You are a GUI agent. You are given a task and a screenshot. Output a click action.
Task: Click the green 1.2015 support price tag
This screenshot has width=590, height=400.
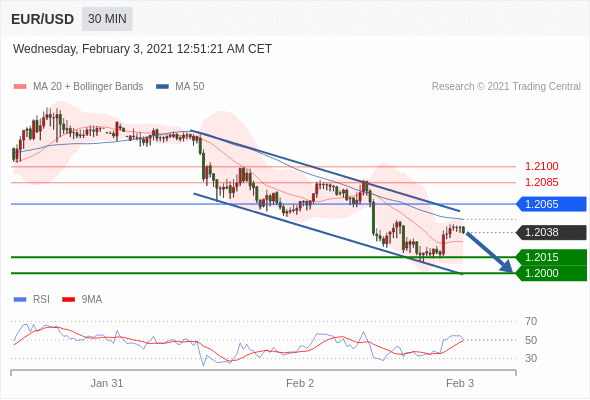(x=551, y=257)
